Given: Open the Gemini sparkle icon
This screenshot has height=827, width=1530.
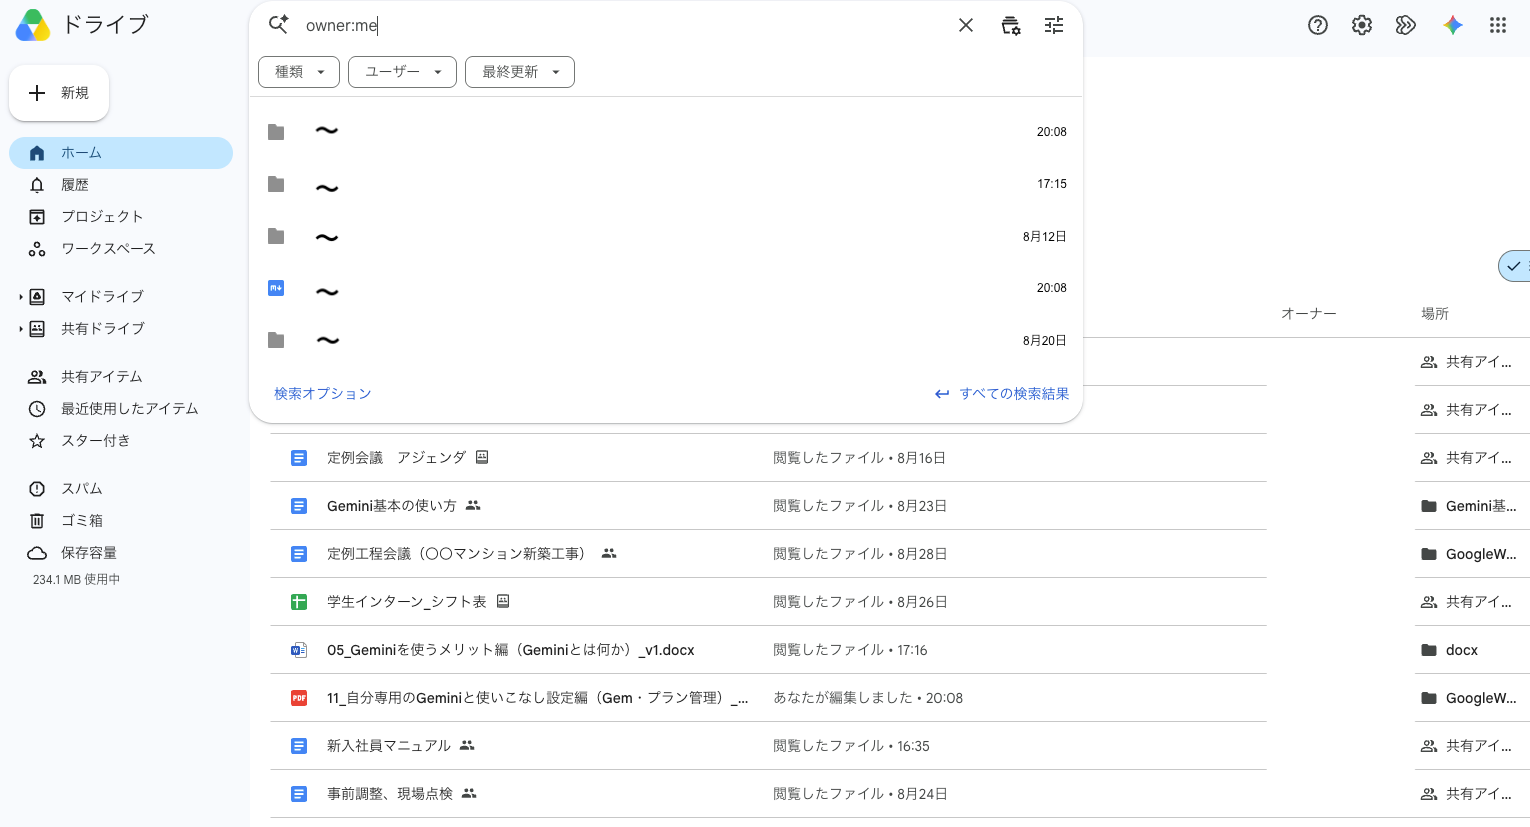Looking at the screenshot, I should [x=1453, y=25].
